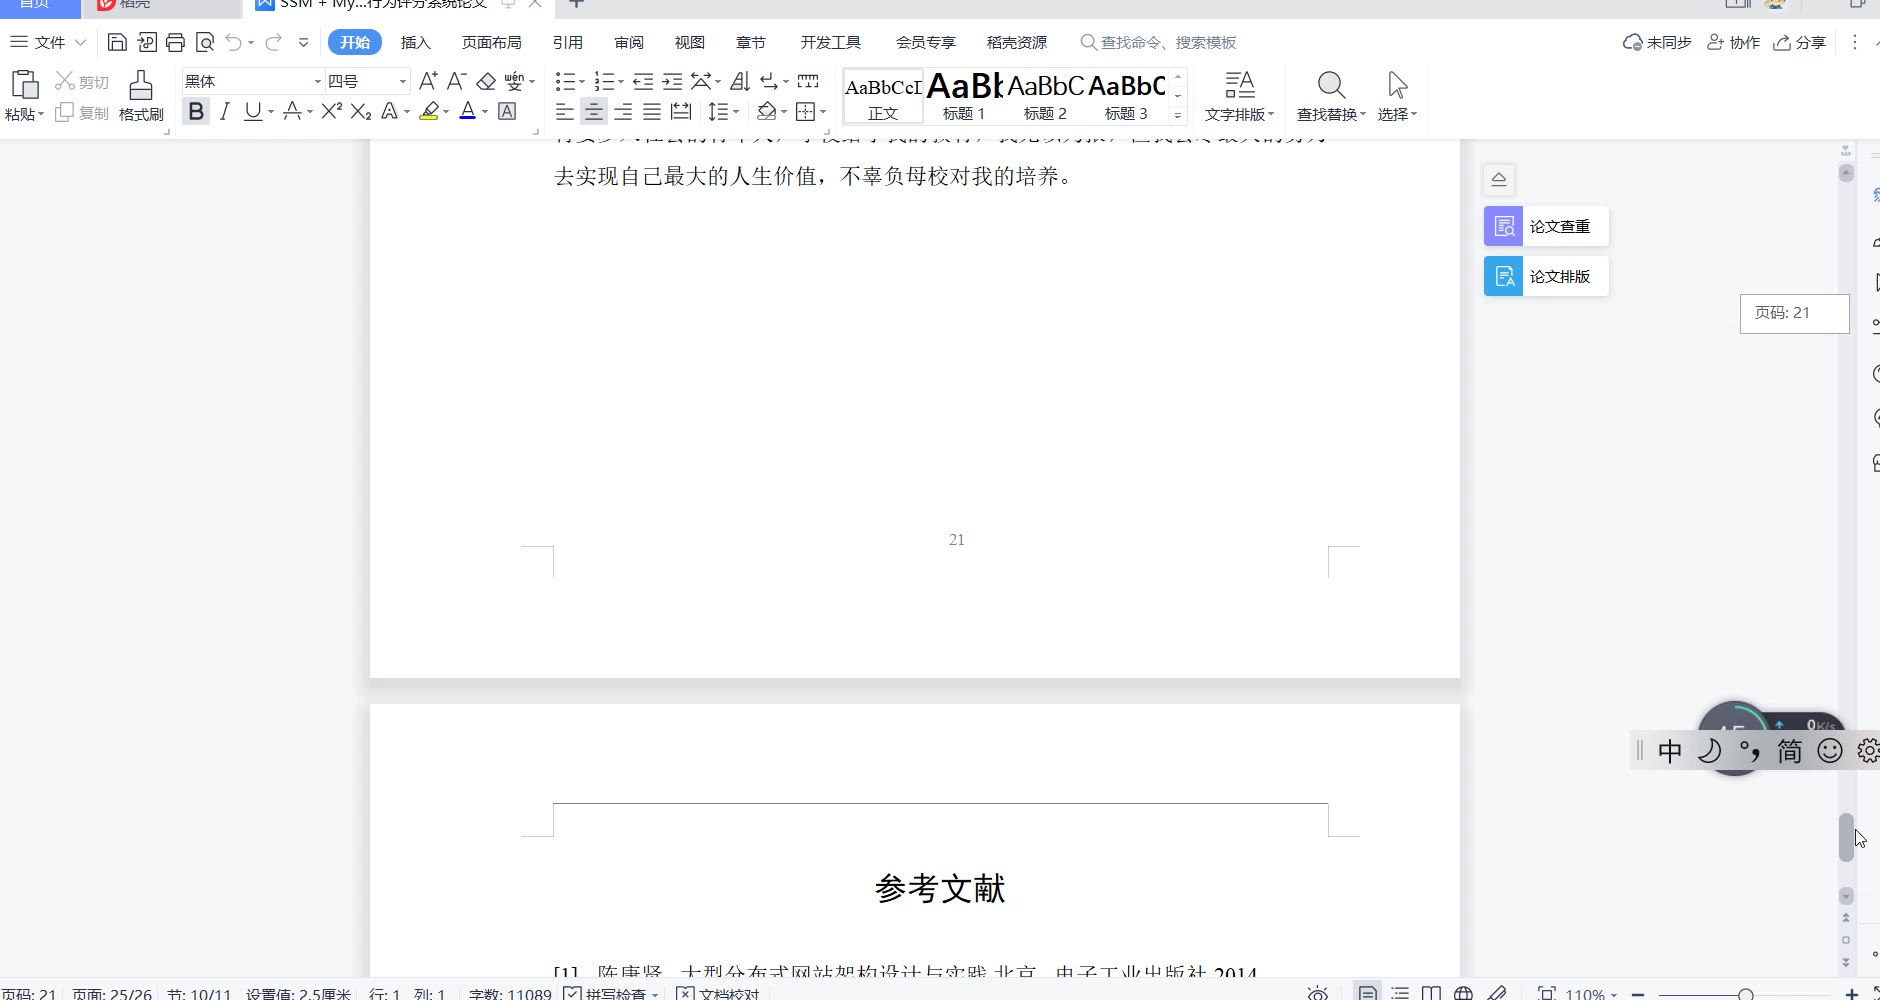Image resolution: width=1880 pixels, height=1000 pixels.
Task: Click the character border icon
Action: click(x=507, y=112)
